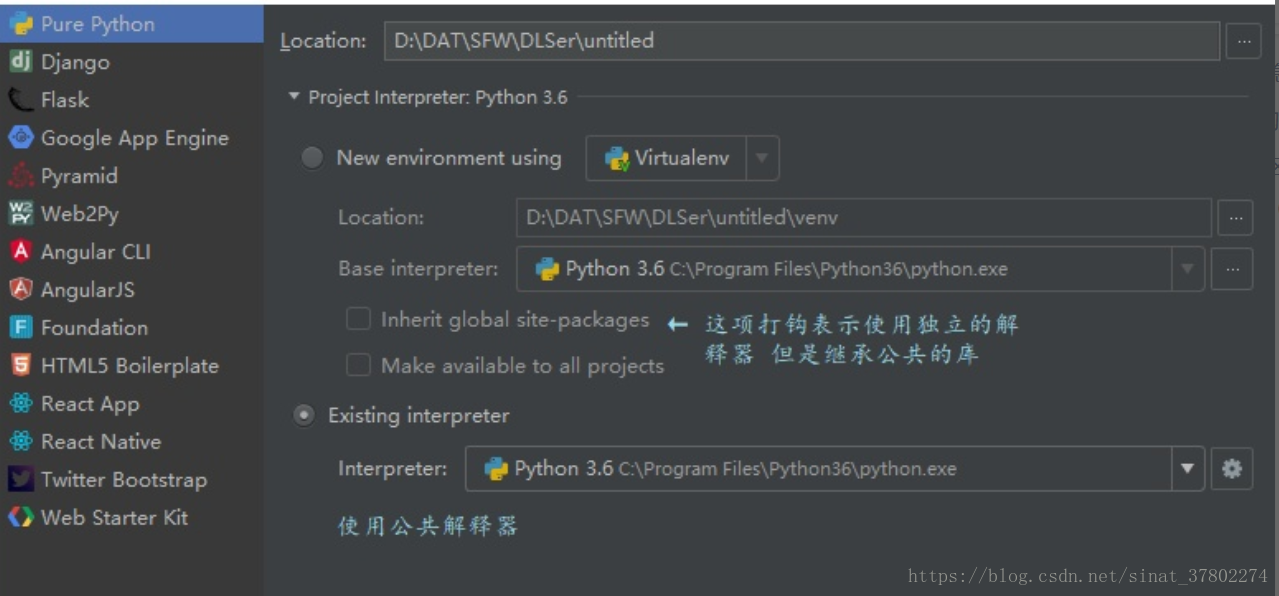The width and height of the screenshot is (1279, 596).
Task: Select the New environment using radio button
Action: [x=313, y=158]
